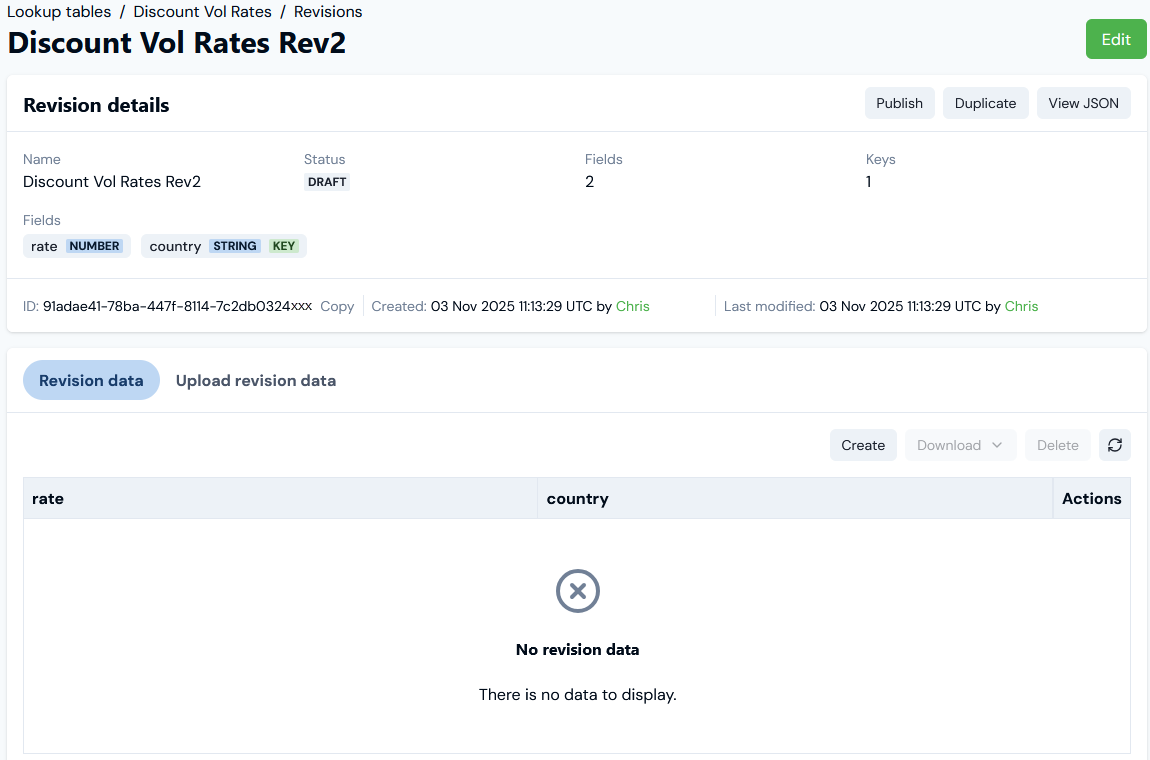Click the Delete button
1150x760 pixels.
tap(1057, 445)
